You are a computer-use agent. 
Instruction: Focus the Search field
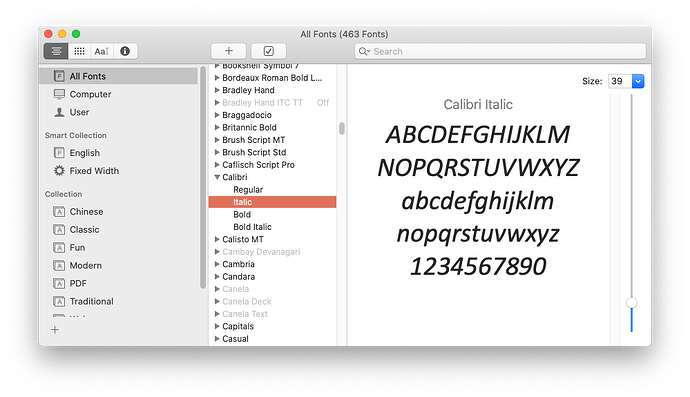pyautogui.click(x=500, y=51)
